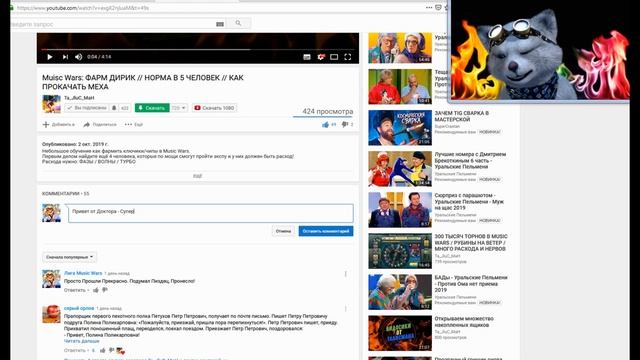640x360 pixels.
Task: Open 'Открываем множество накопленных ящиков' video
Action: point(464,322)
